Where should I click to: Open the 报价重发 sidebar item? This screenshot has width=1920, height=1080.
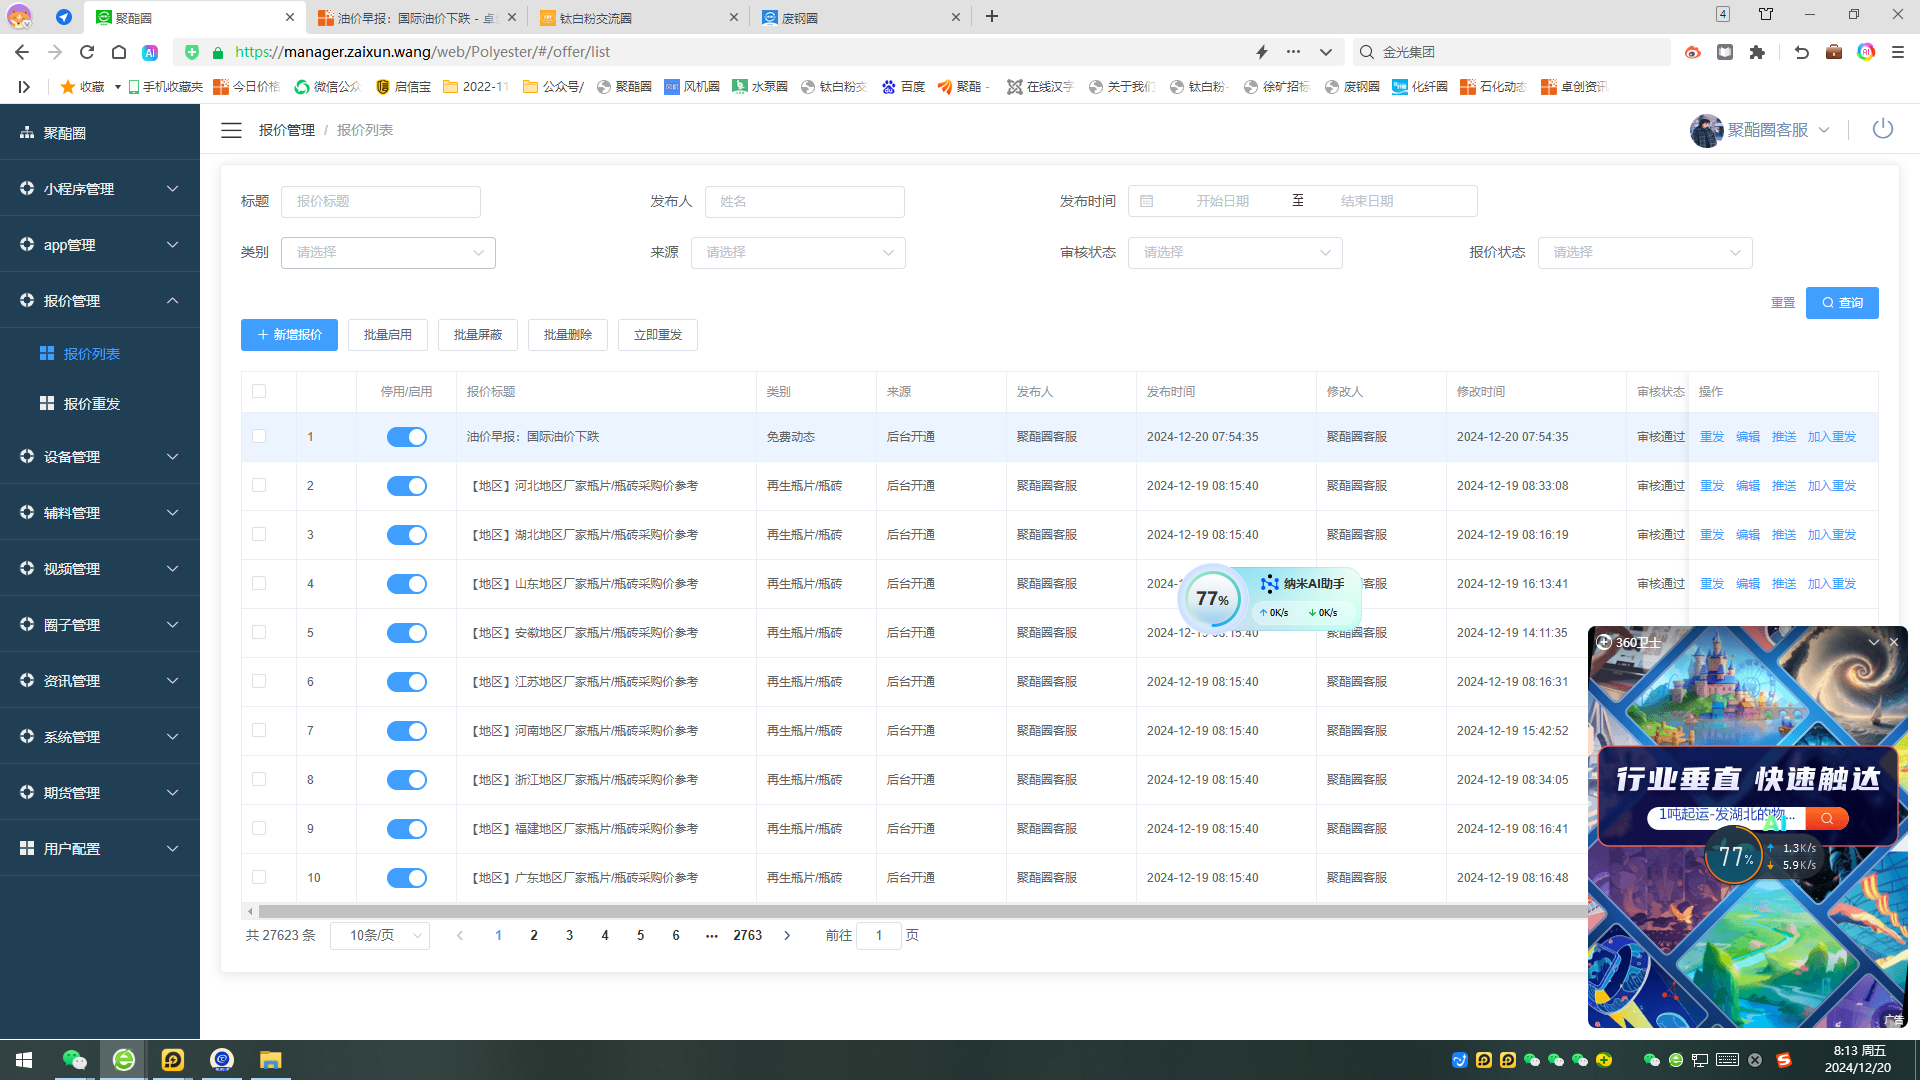[91, 404]
